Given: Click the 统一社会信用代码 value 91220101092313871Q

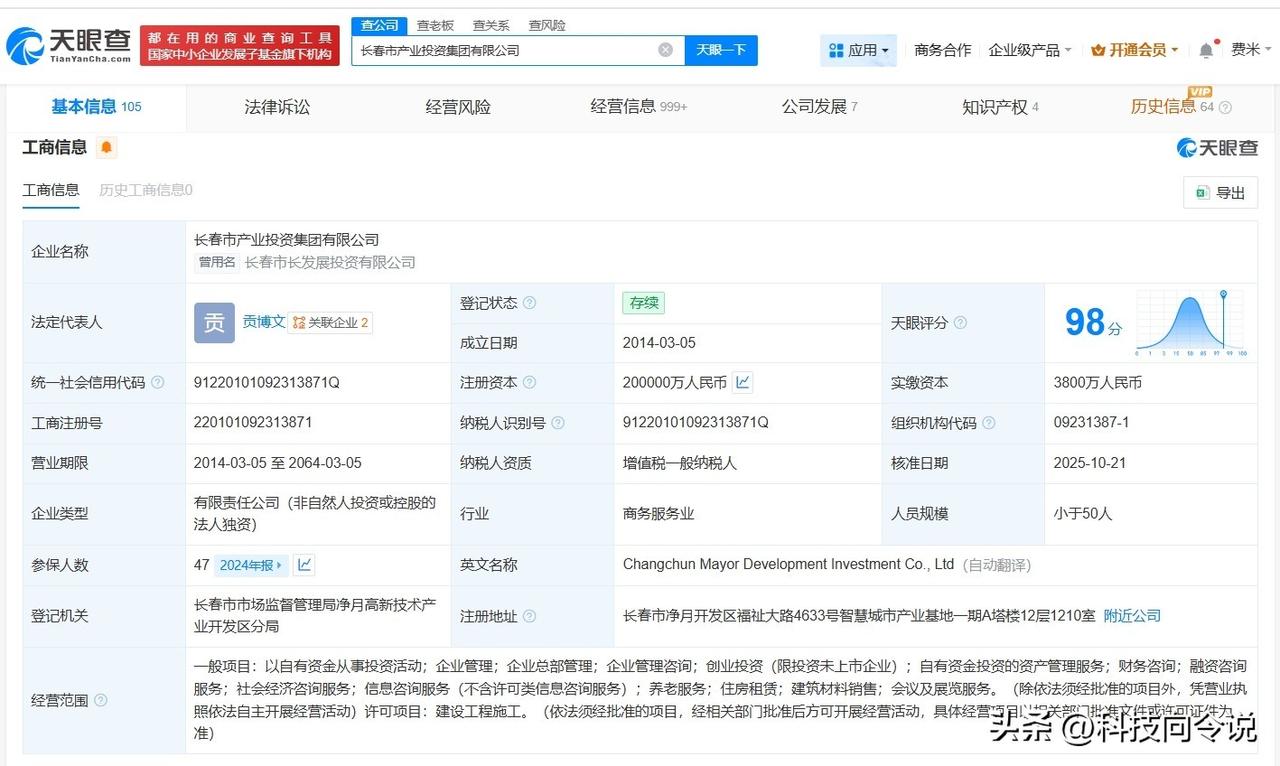Looking at the screenshot, I should [267, 382].
